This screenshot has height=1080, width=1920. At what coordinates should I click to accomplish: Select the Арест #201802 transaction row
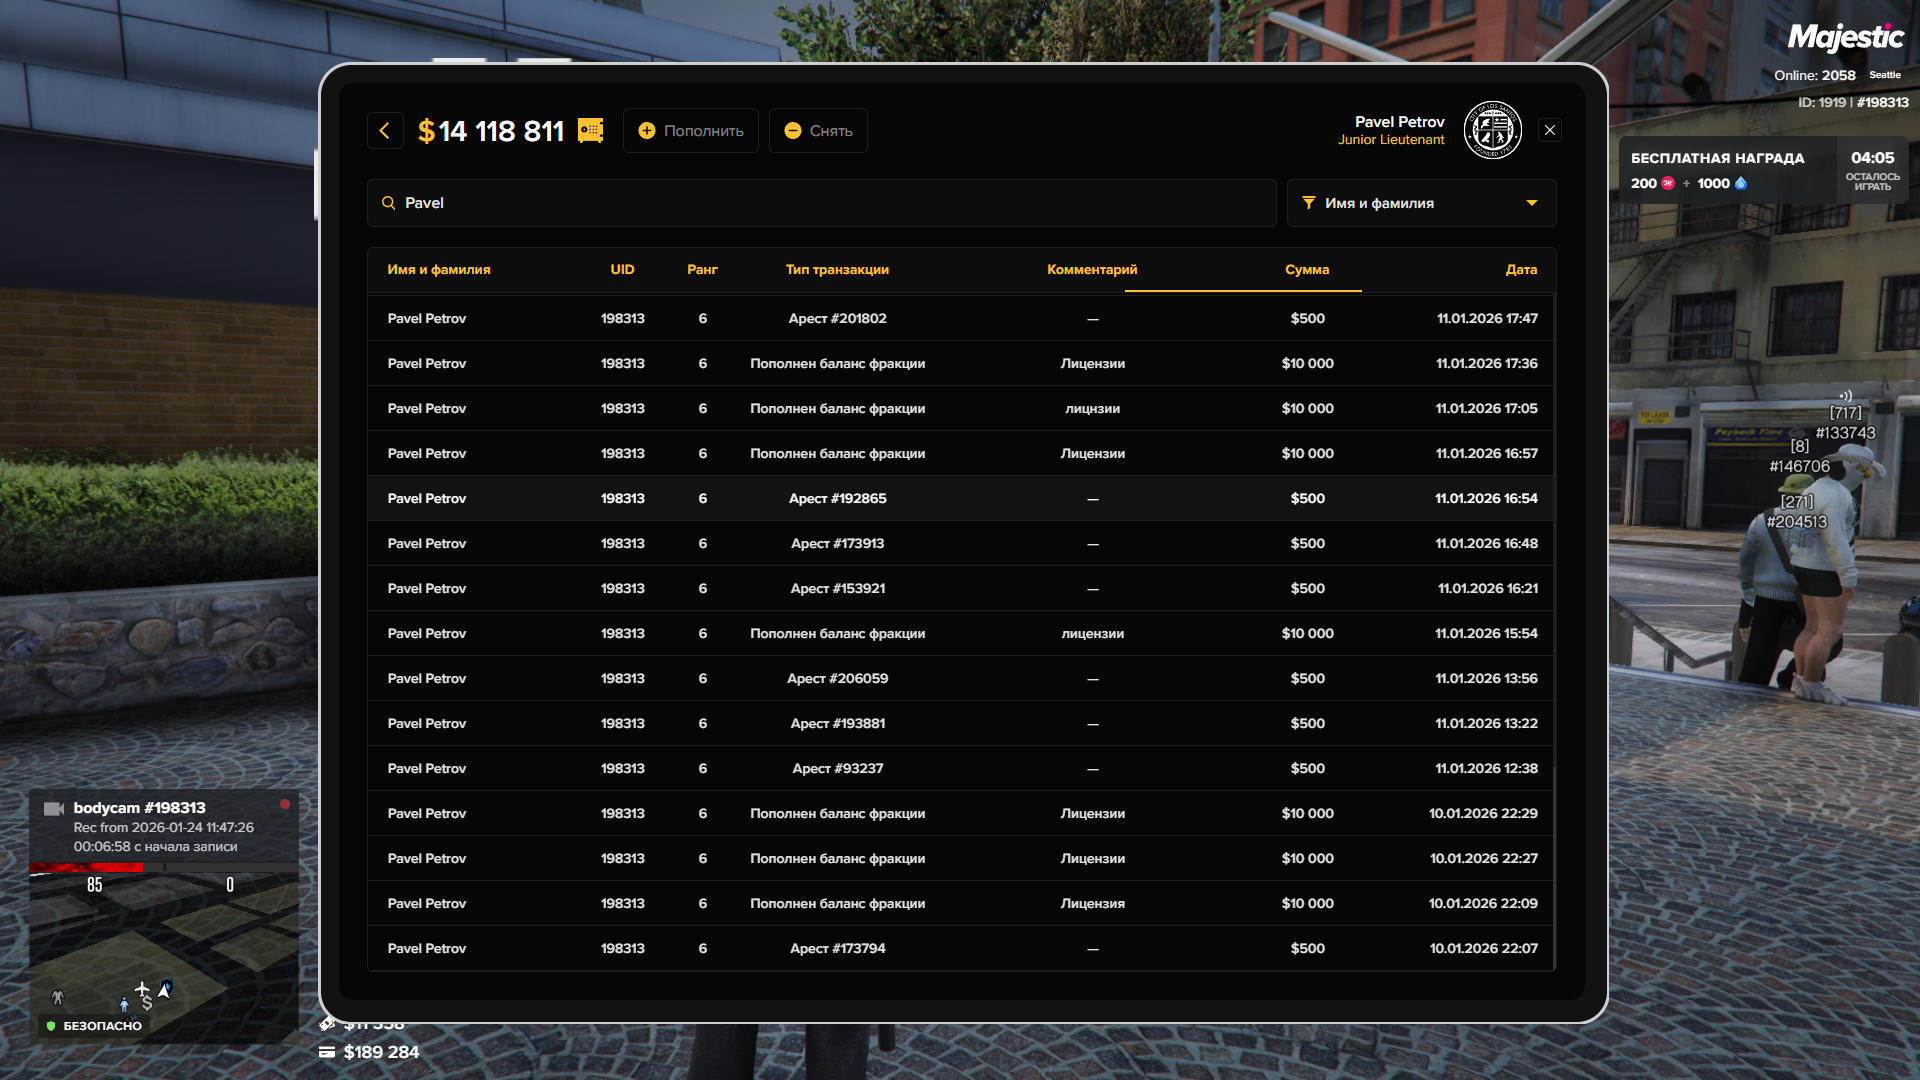coord(837,319)
